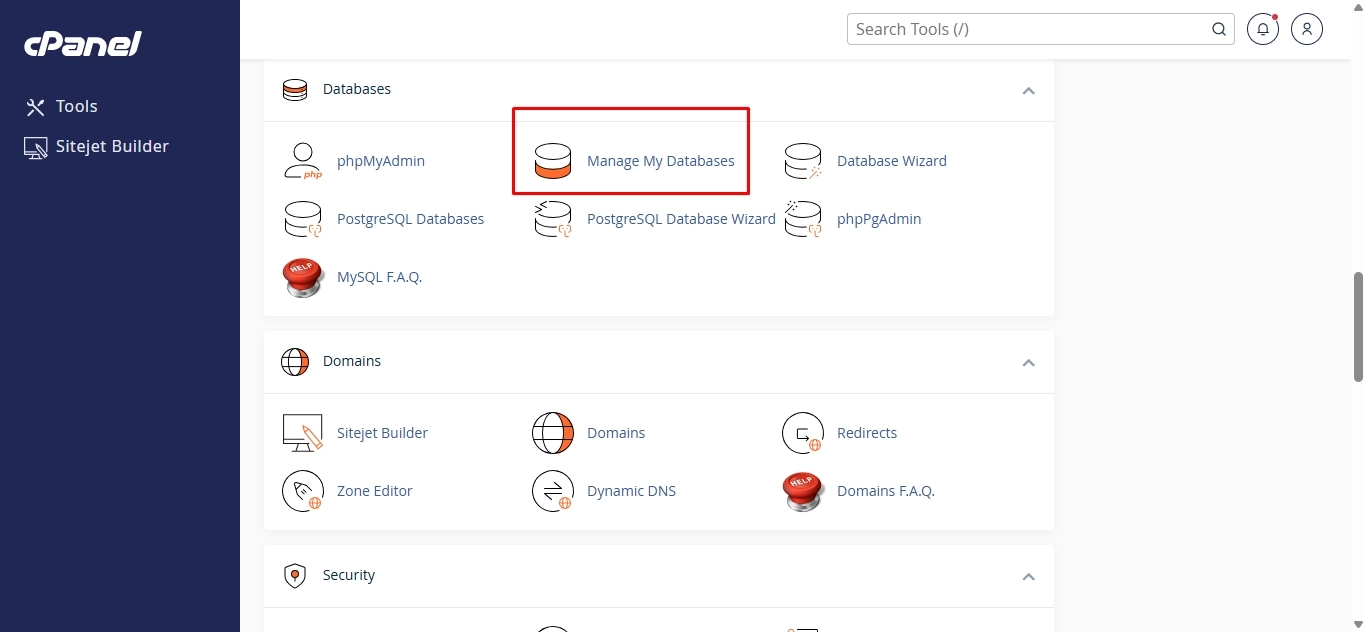Click the search magnifier icon
The width and height of the screenshot is (1365, 632).
1219,29
